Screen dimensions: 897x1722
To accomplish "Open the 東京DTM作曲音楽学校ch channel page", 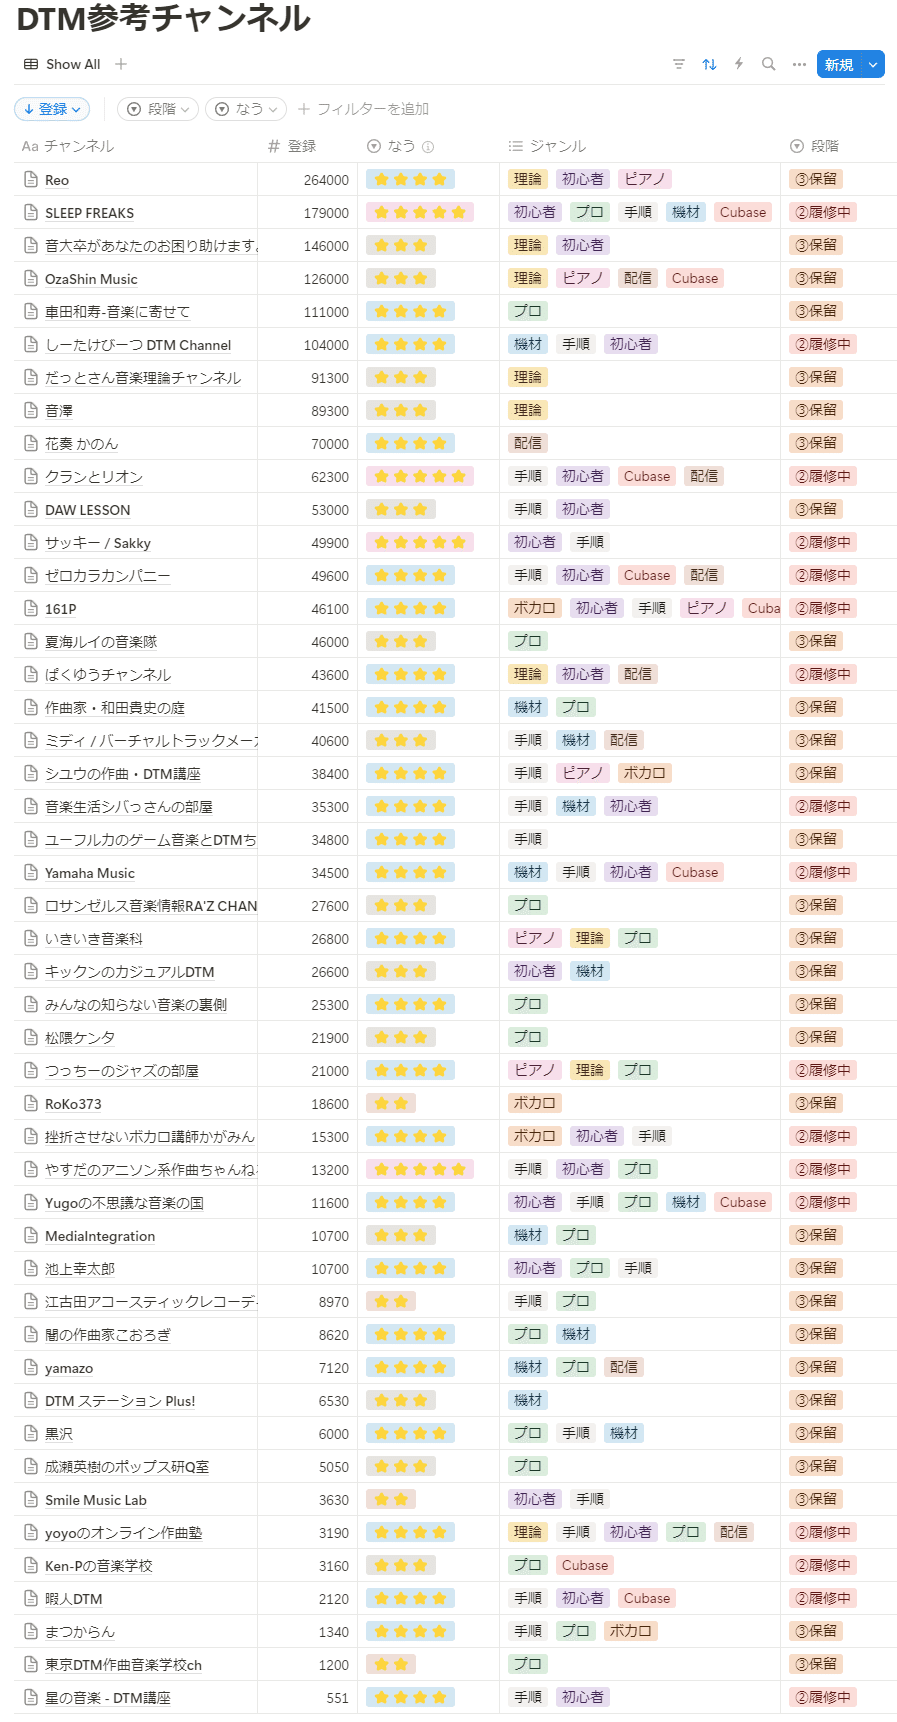I will tap(123, 1665).
